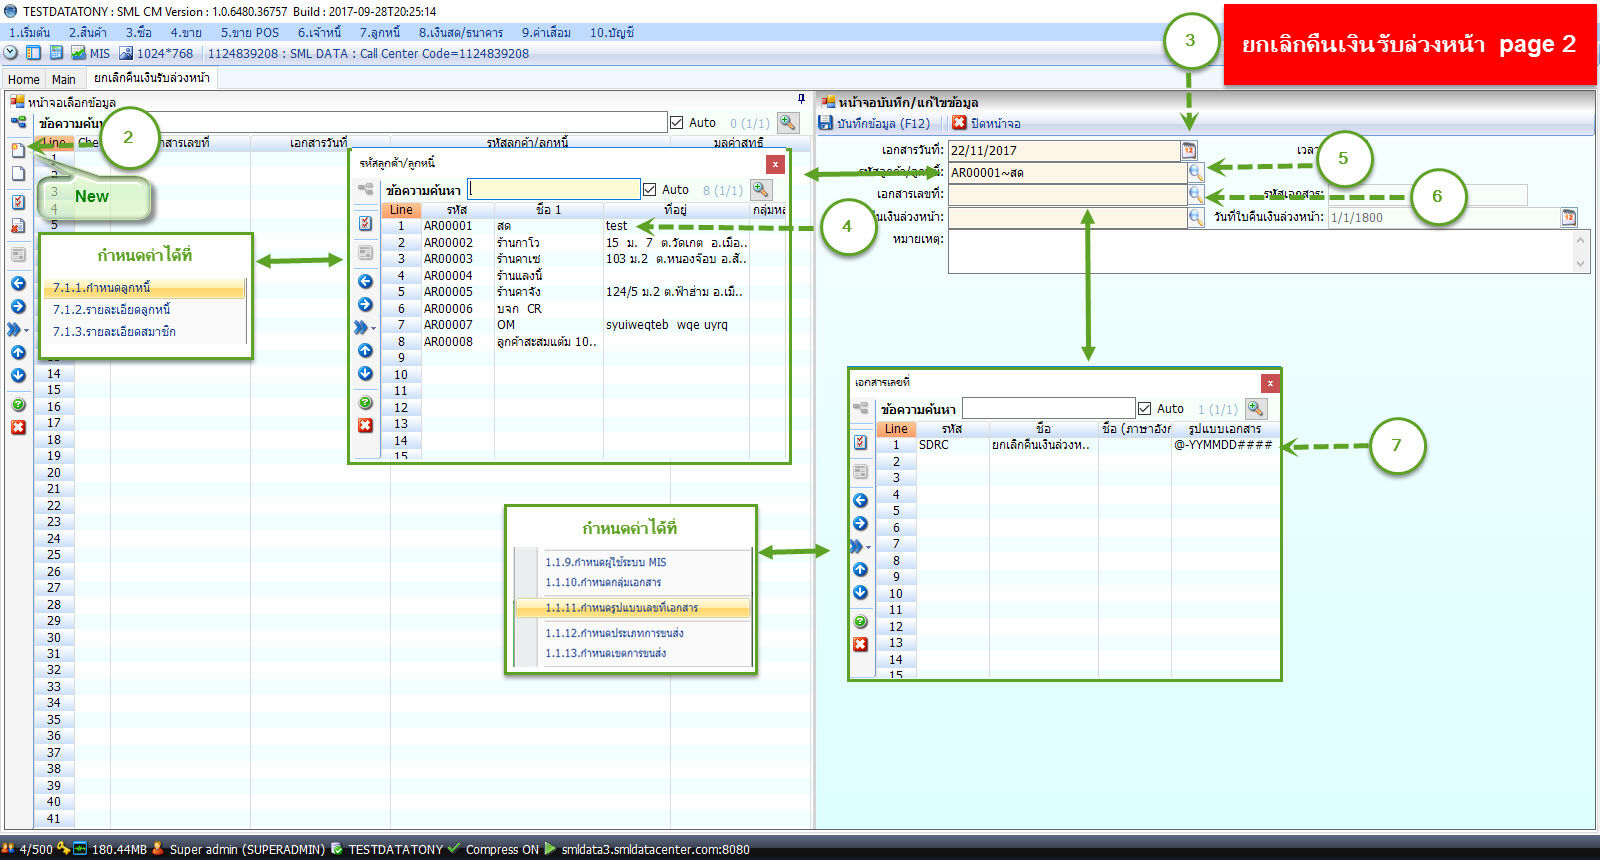This screenshot has height=860, width=1600.
Task: Toggle Auto checkbox in document number popup
Action: coord(1145,408)
